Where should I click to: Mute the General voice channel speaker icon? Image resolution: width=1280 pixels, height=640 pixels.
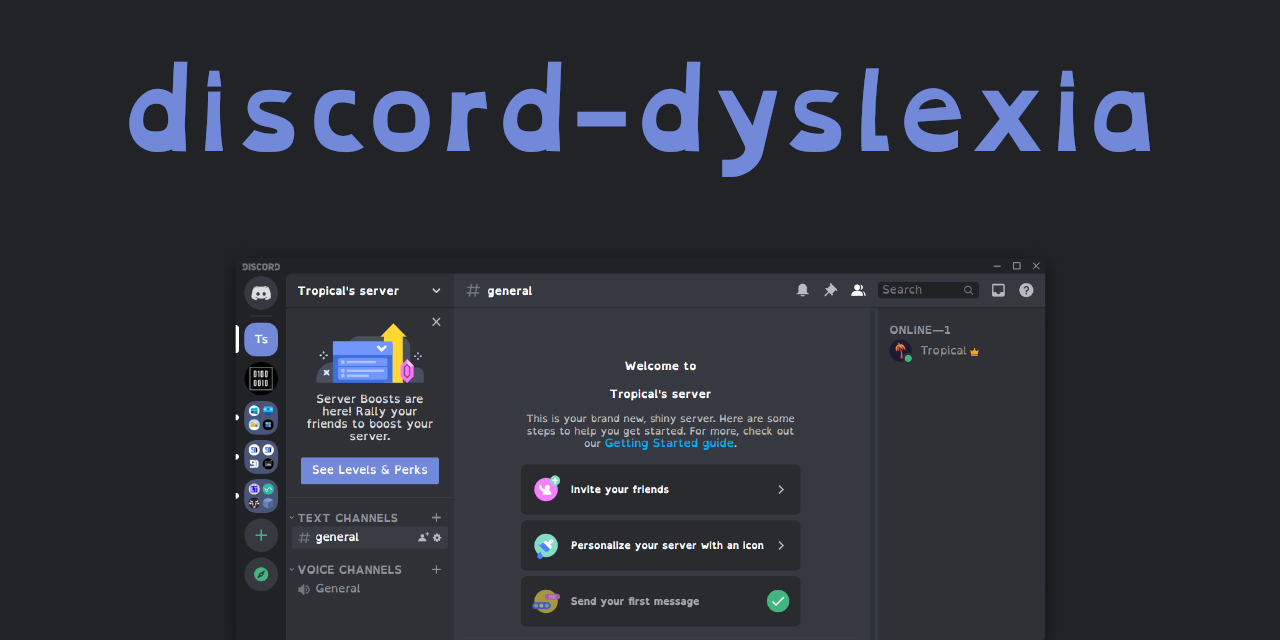pyautogui.click(x=303, y=588)
